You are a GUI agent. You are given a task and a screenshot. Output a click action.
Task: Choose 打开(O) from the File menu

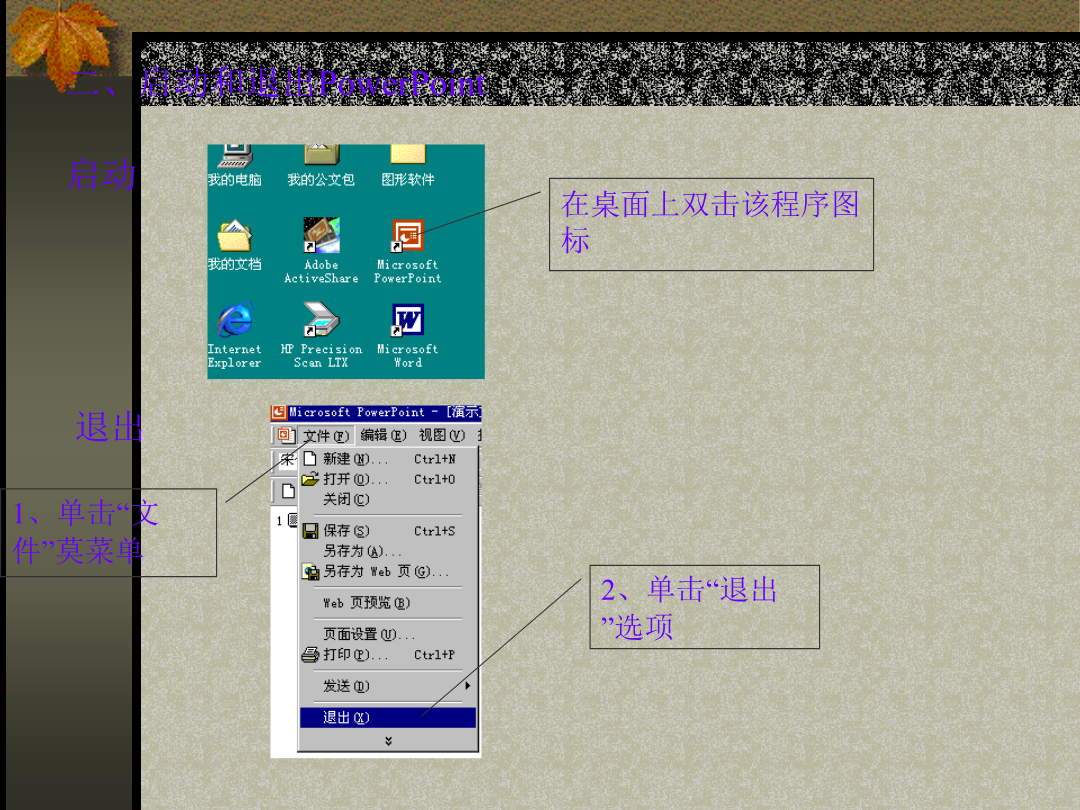click(x=388, y=479)
